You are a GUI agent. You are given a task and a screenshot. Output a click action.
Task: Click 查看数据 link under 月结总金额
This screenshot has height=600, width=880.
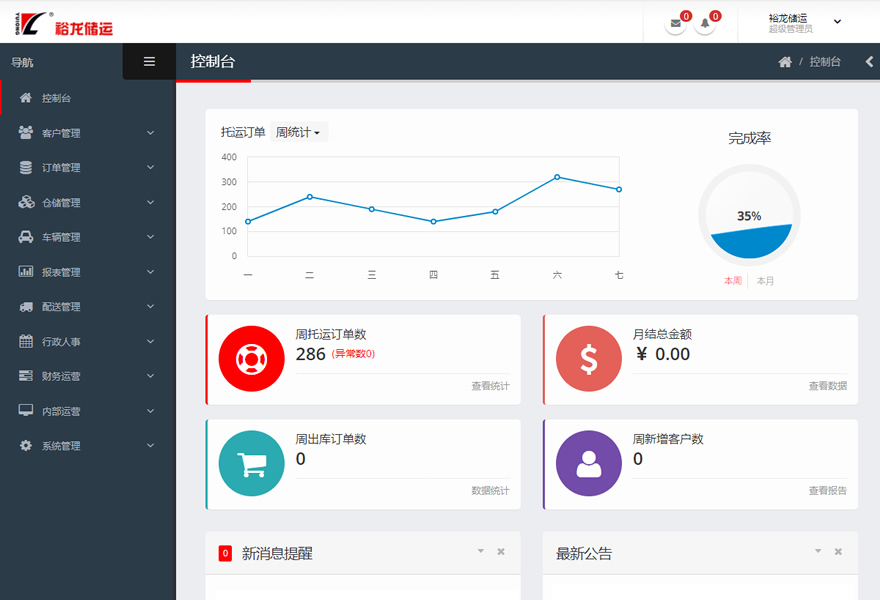coord(828,386)
